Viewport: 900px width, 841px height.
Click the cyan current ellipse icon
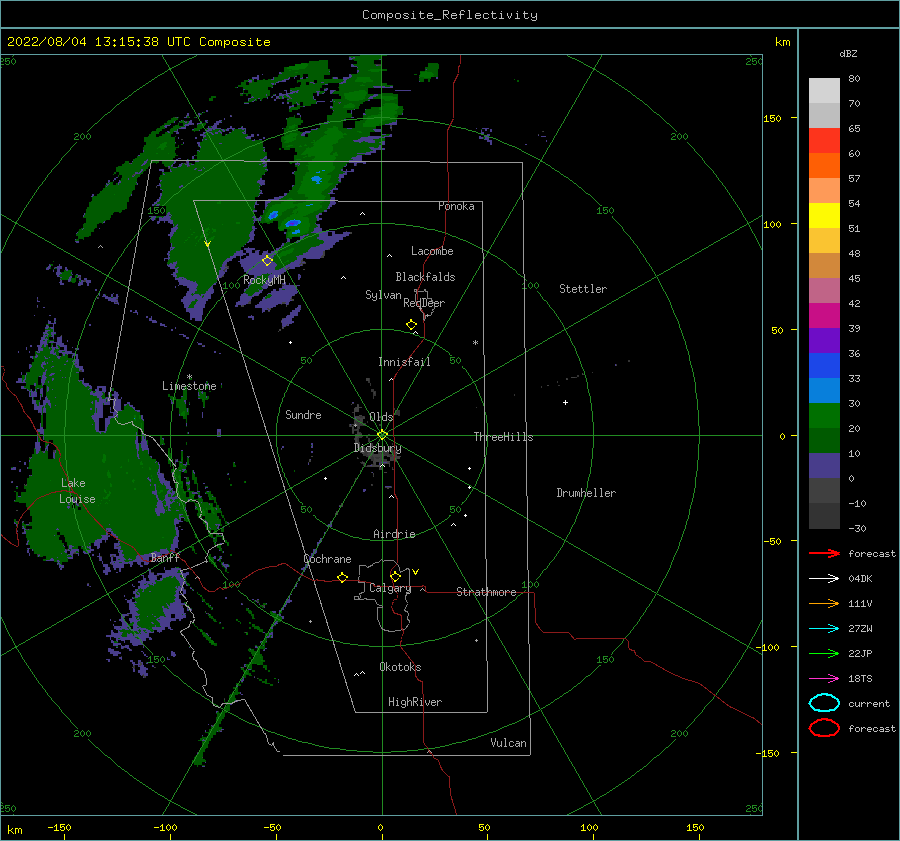click(824, 703)
